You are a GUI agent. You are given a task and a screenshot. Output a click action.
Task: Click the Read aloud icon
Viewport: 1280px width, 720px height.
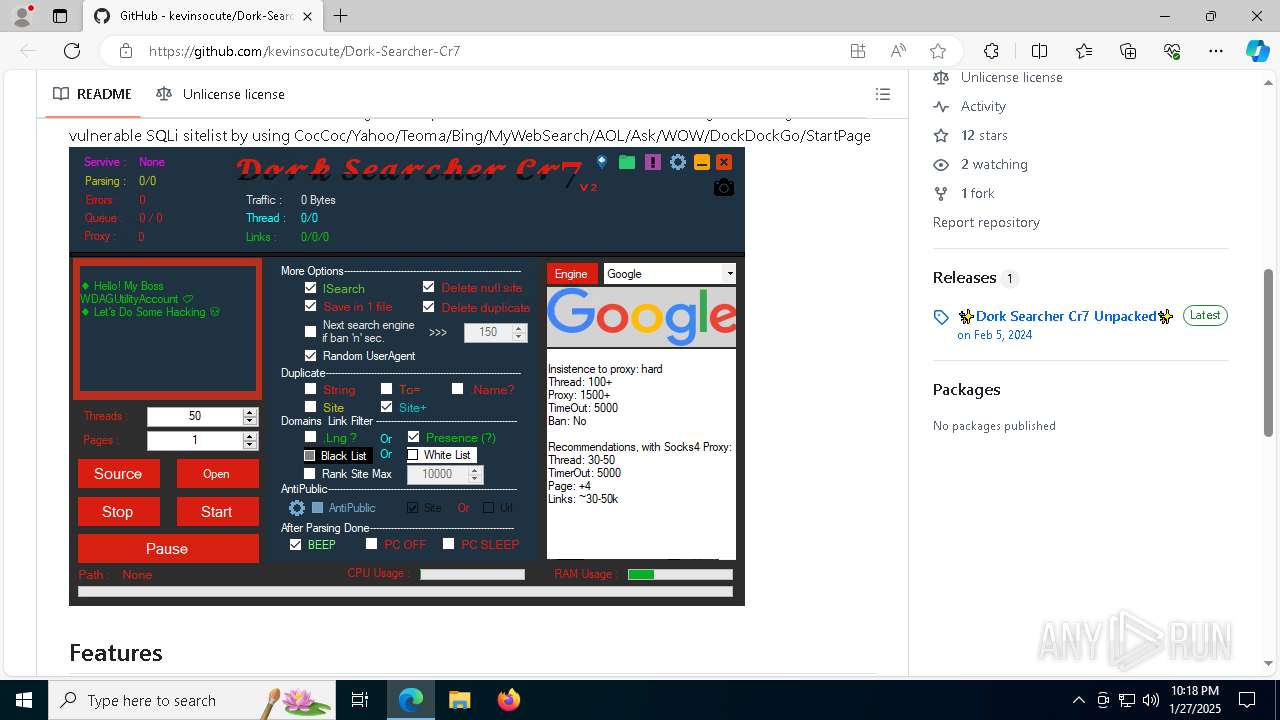click(x=898, y=51)
